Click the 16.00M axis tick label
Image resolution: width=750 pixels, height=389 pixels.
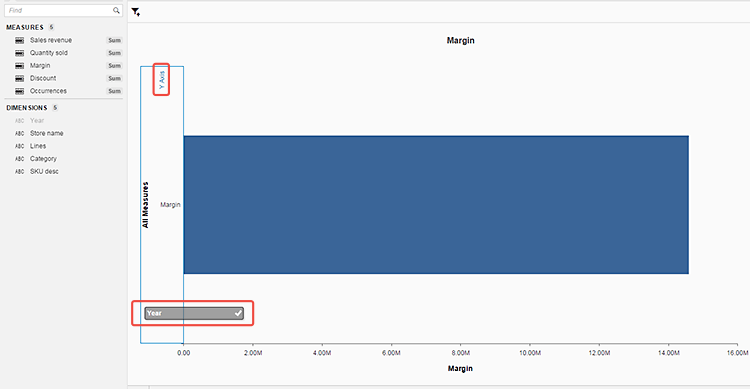tap(738, 353)
